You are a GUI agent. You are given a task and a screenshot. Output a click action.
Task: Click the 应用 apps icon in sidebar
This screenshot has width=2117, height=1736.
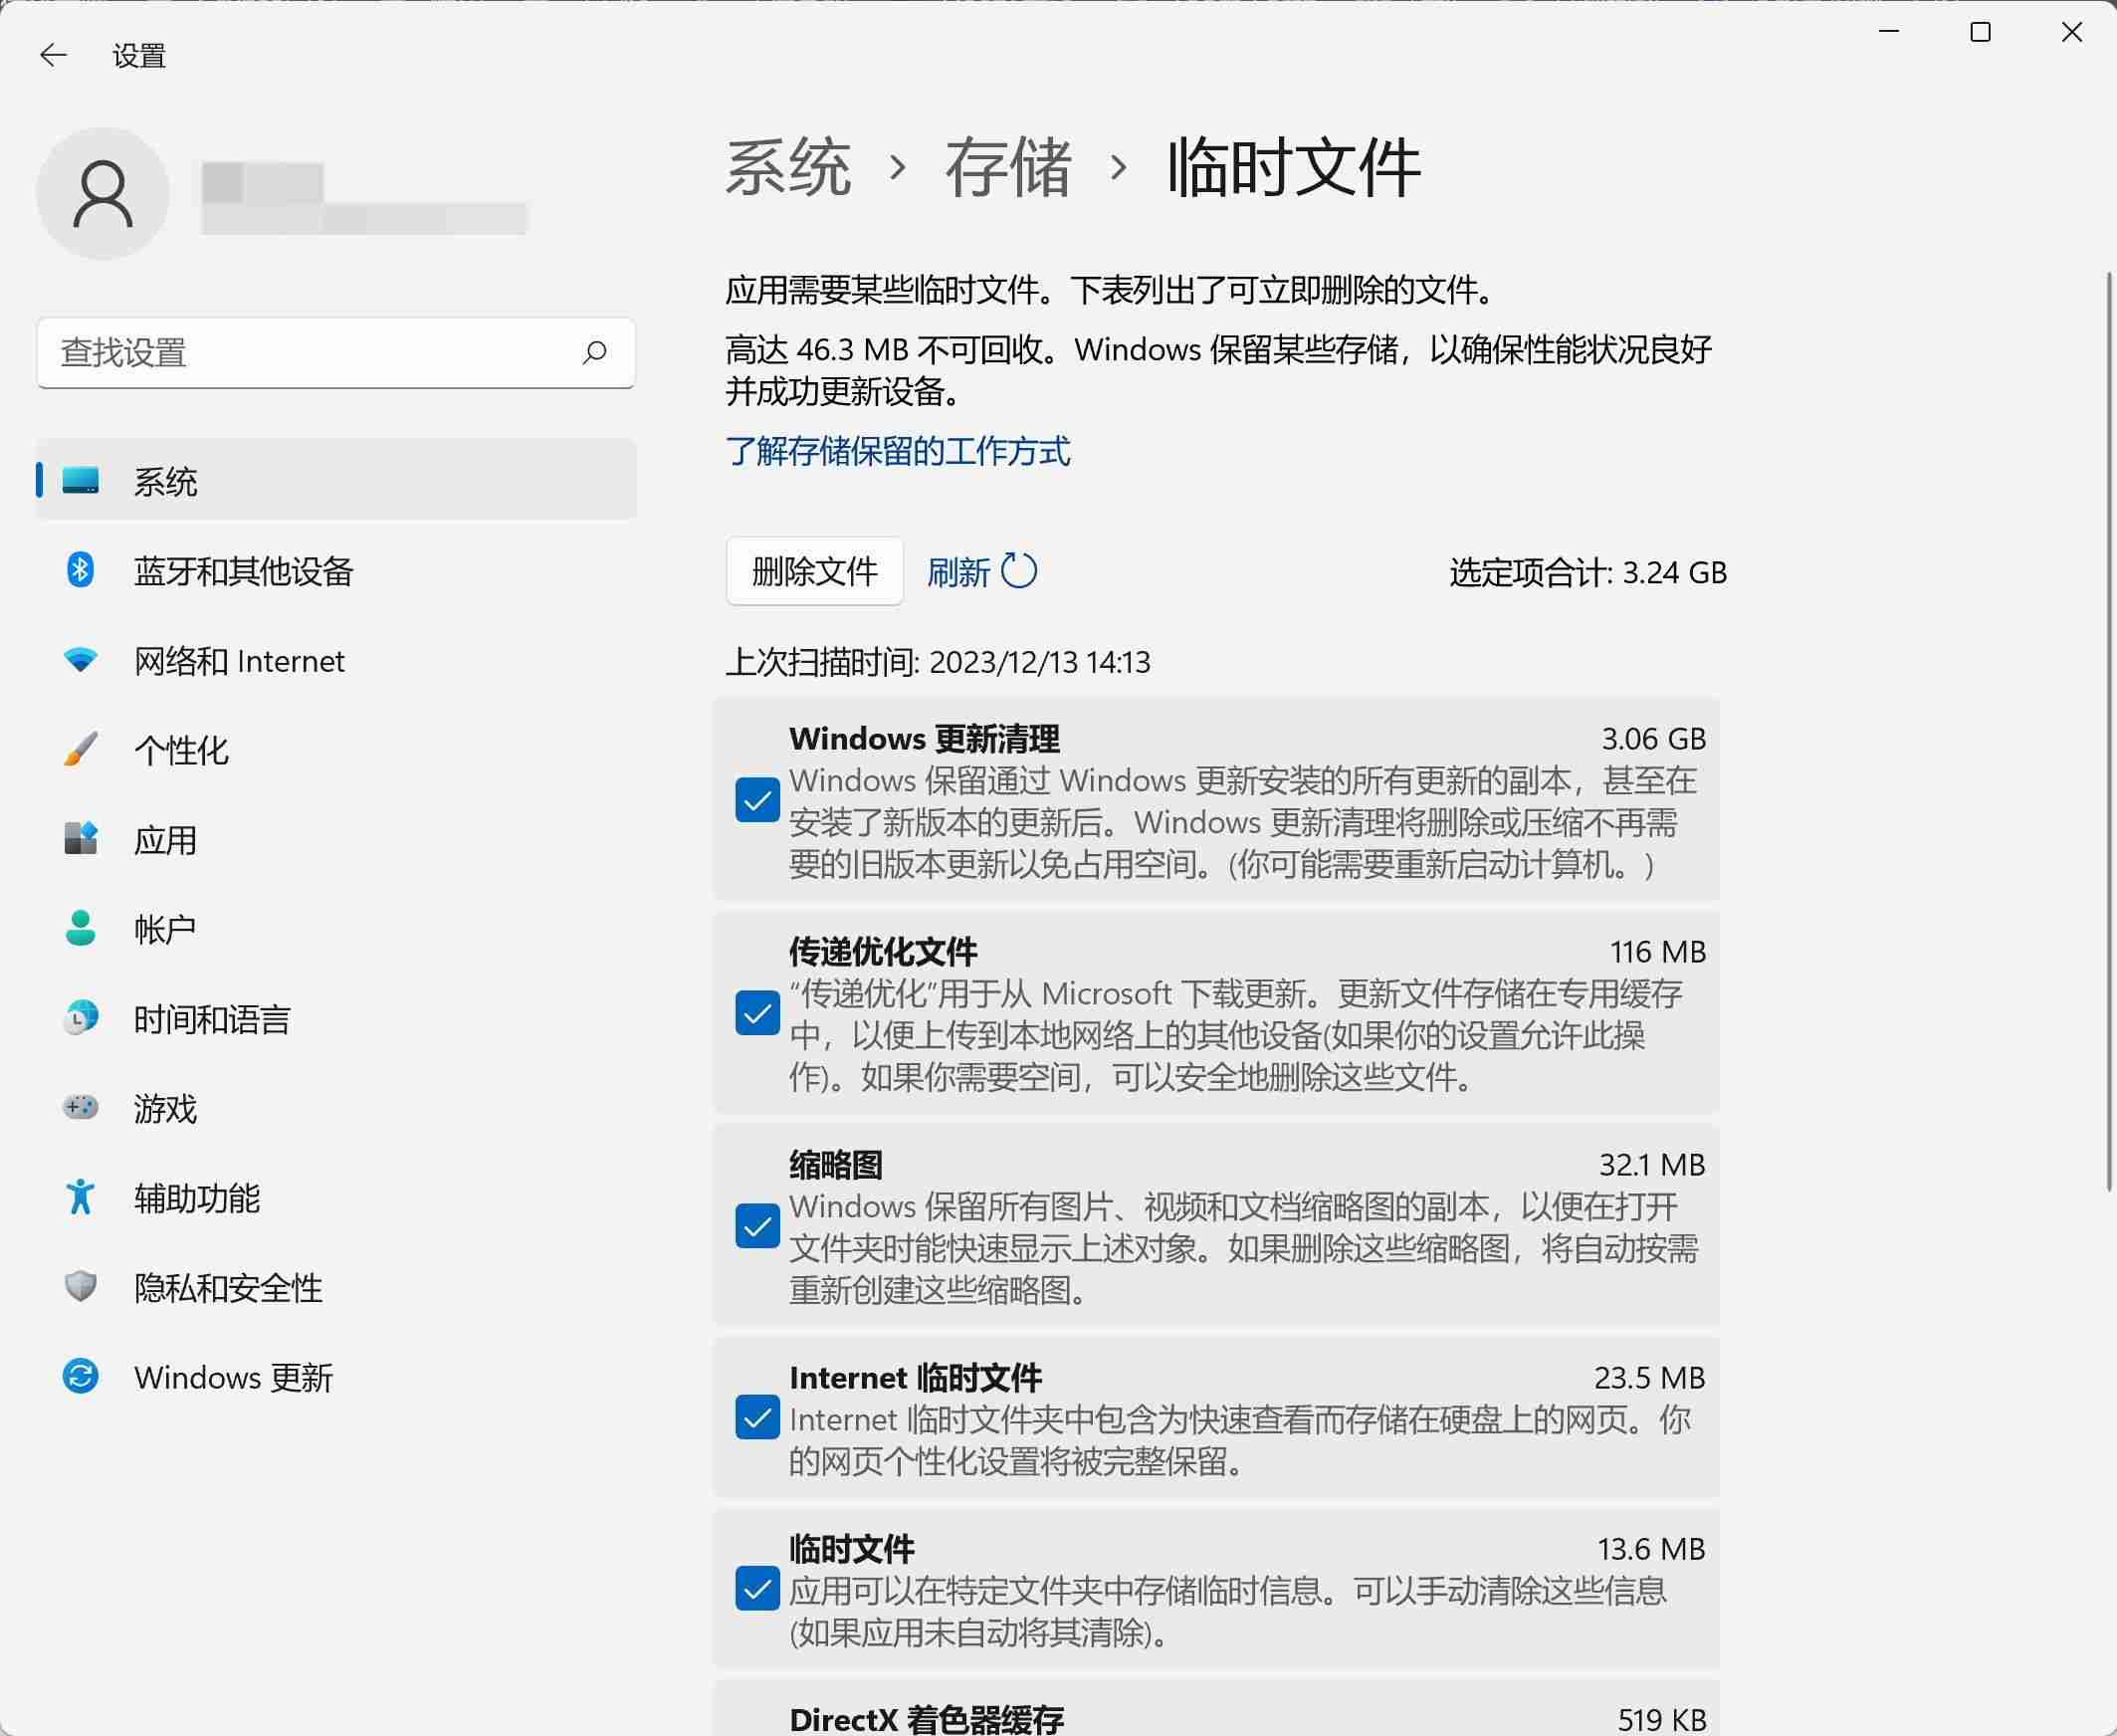pyautogui.click(x=81, y=840)
